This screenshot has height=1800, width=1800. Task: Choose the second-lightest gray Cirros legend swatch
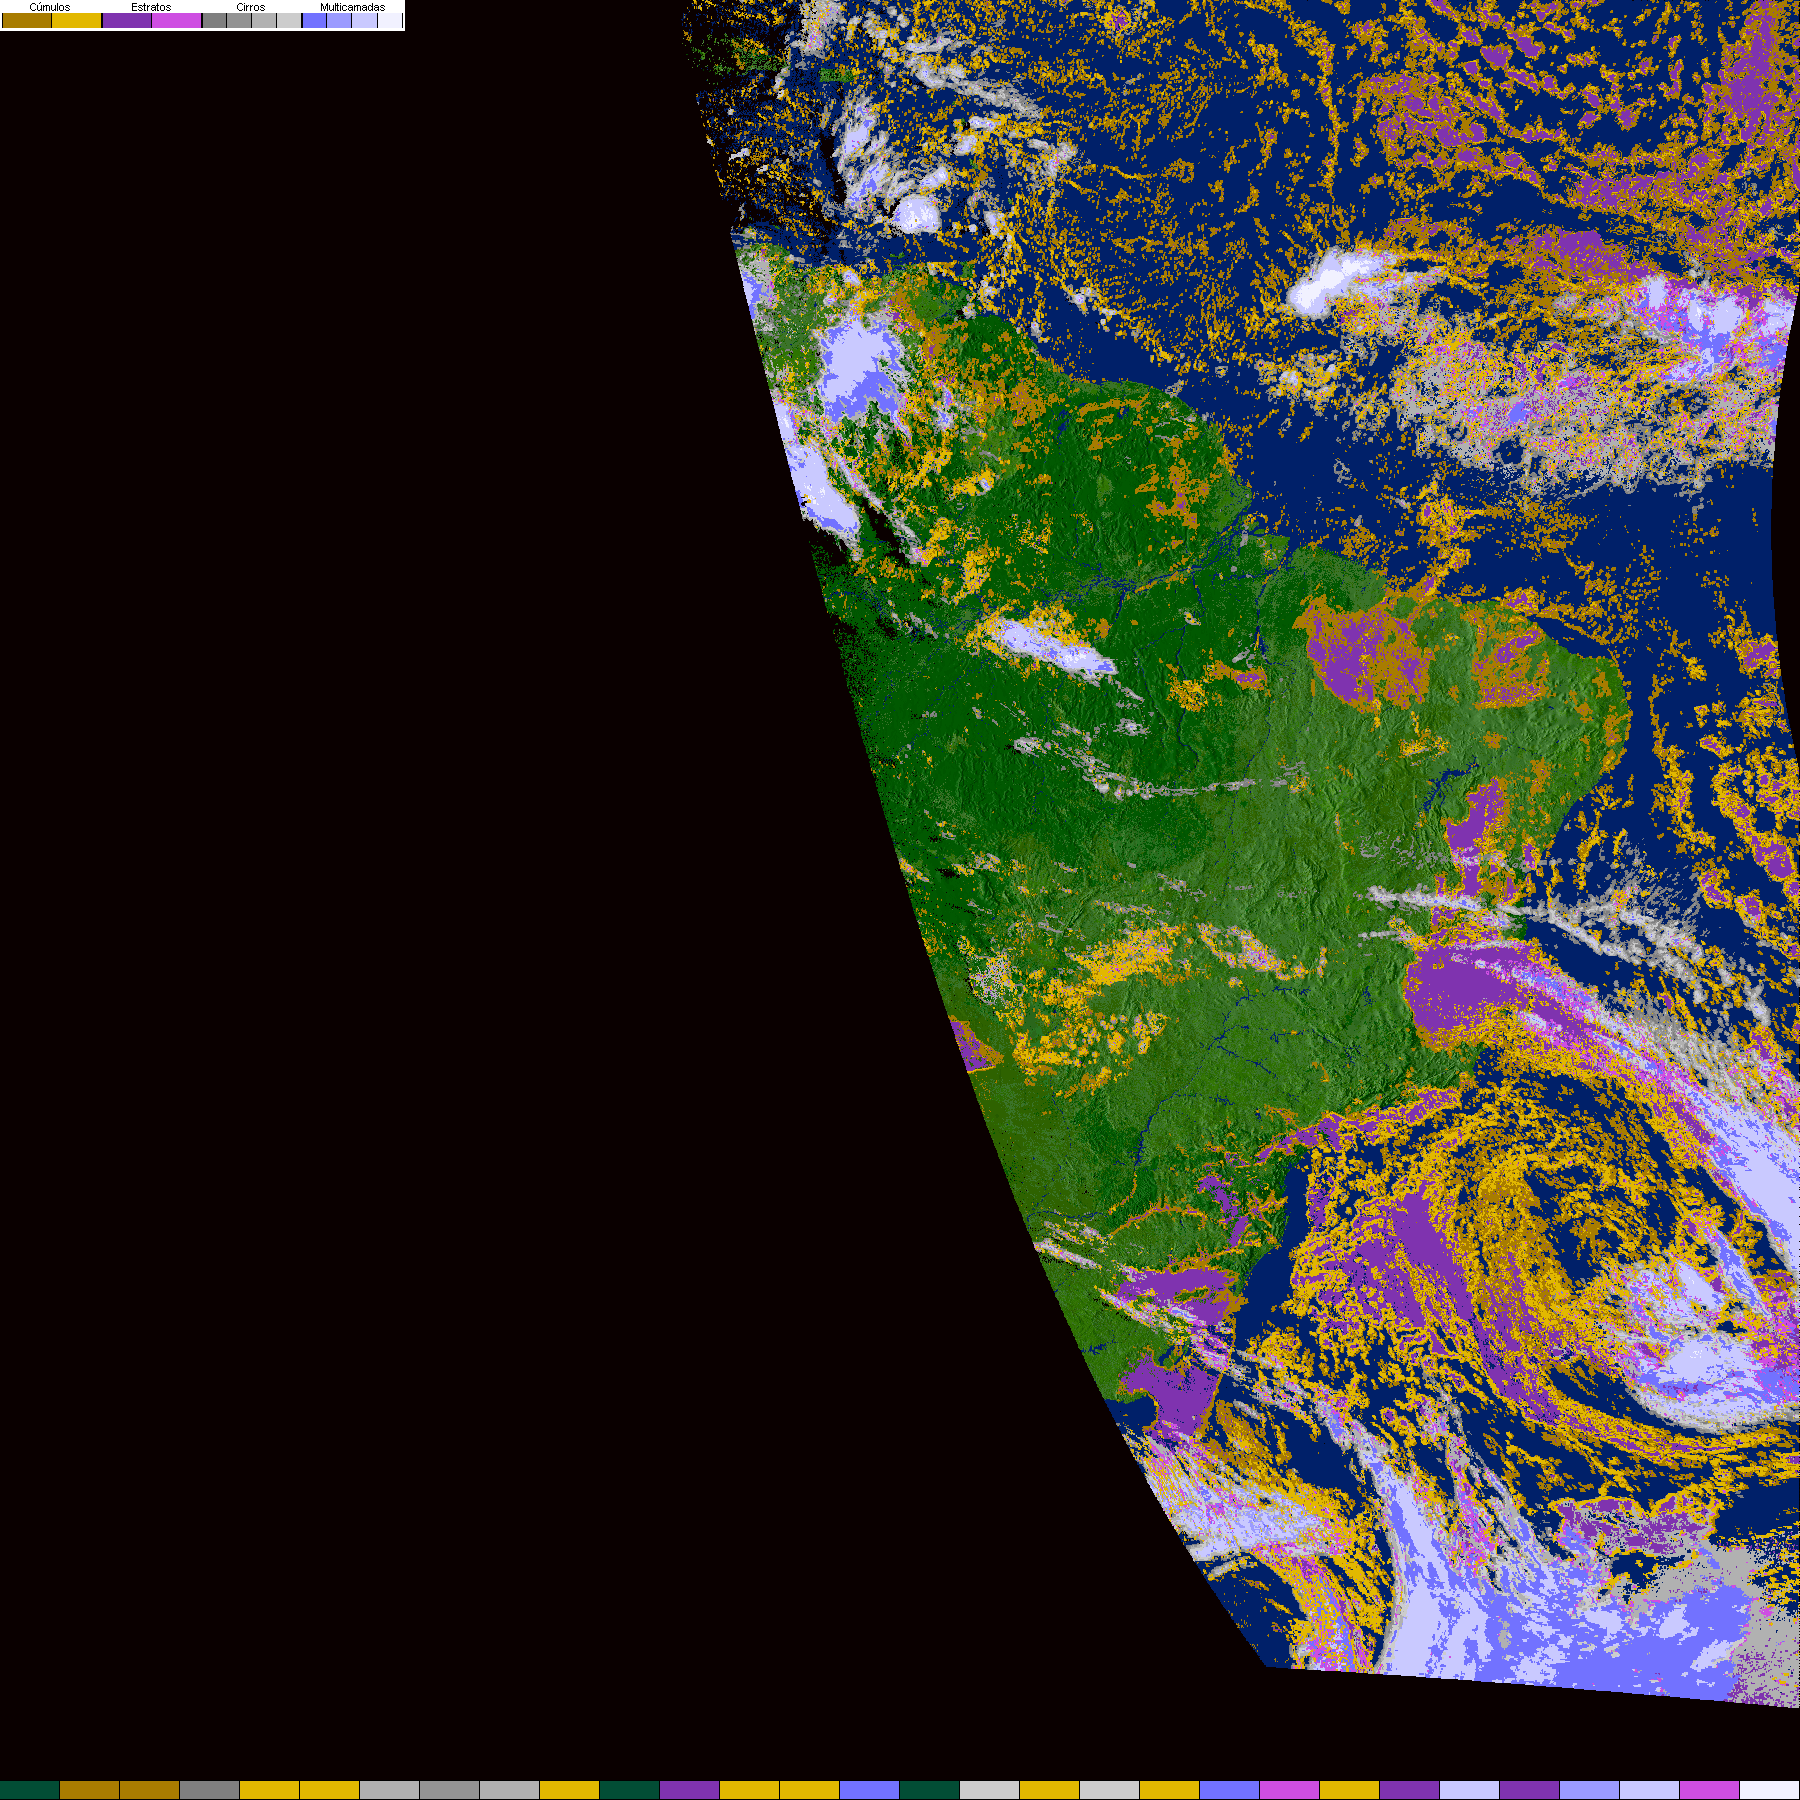click(x=264, y=20)
